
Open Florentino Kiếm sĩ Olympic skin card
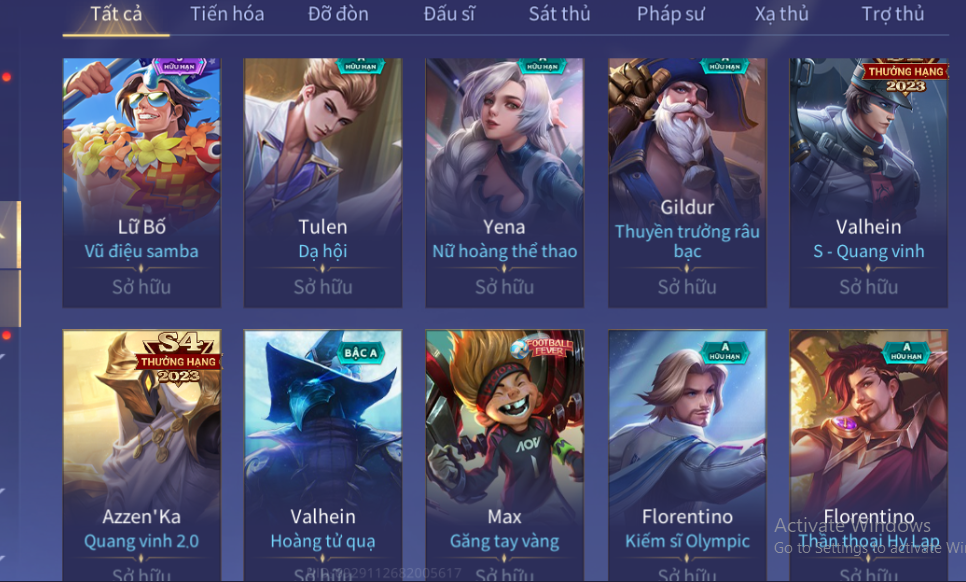687,456
